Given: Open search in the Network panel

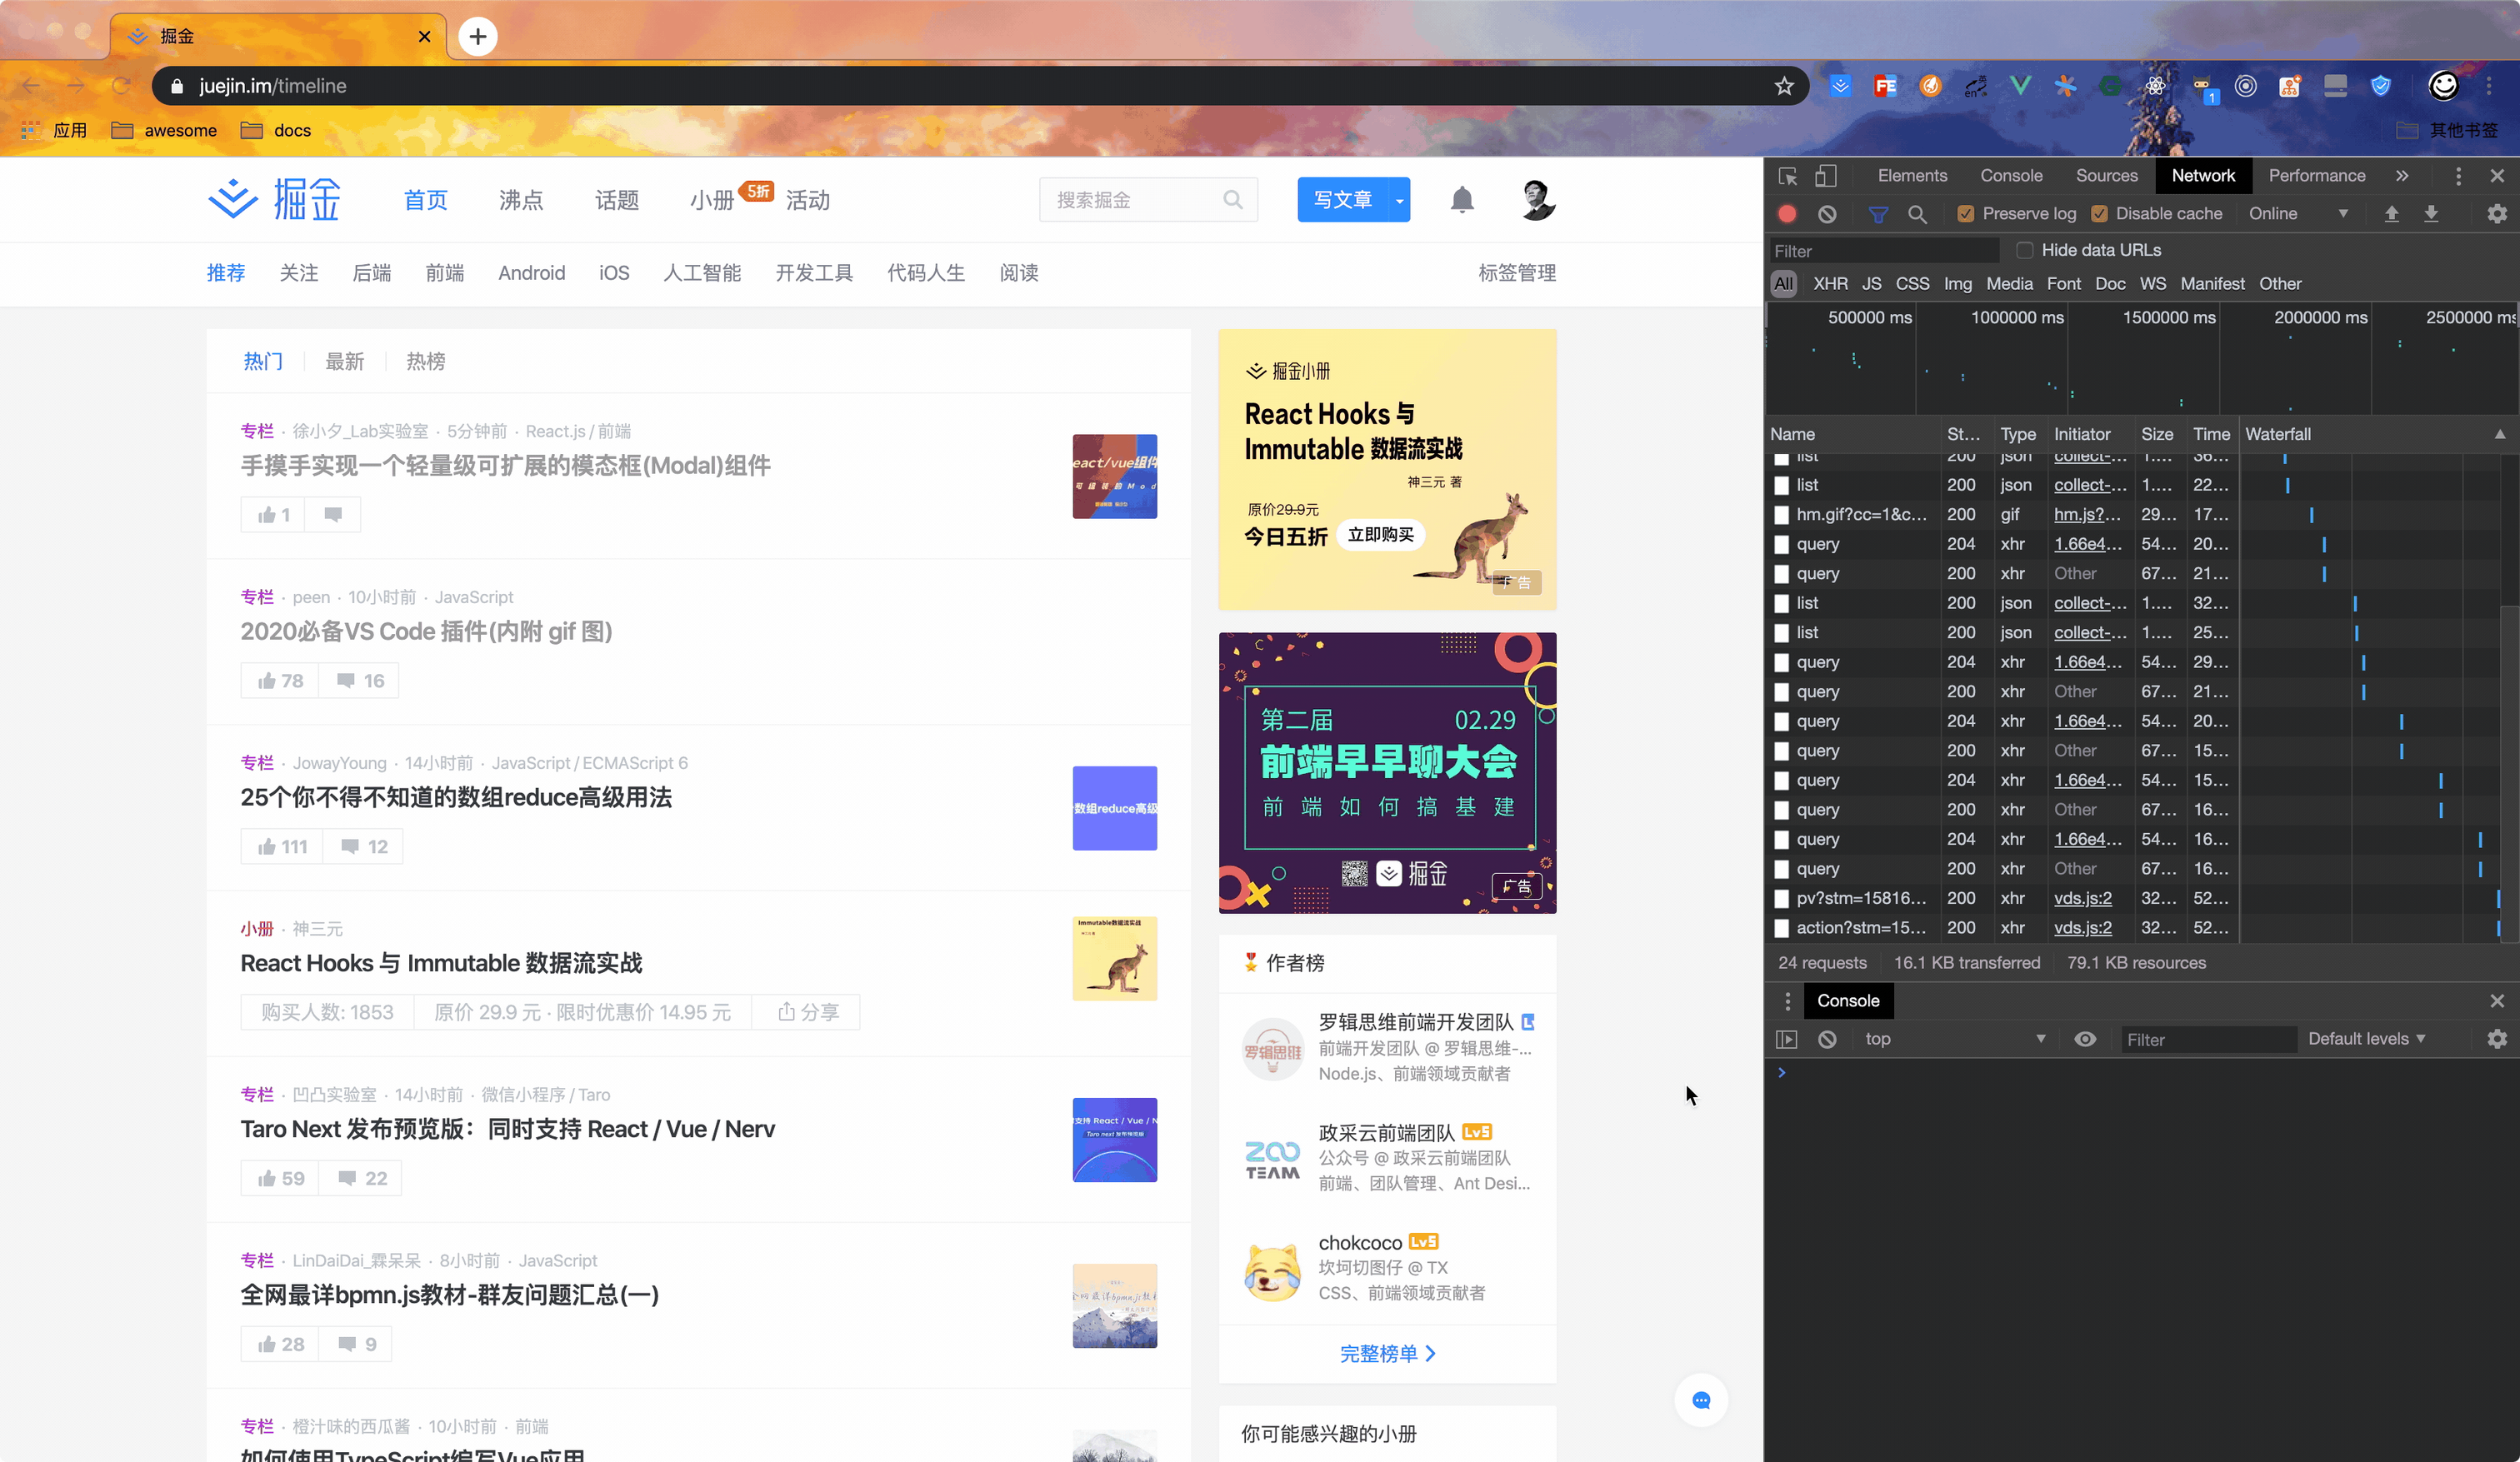Looking at the screenshot, I should coord(1917,214).
